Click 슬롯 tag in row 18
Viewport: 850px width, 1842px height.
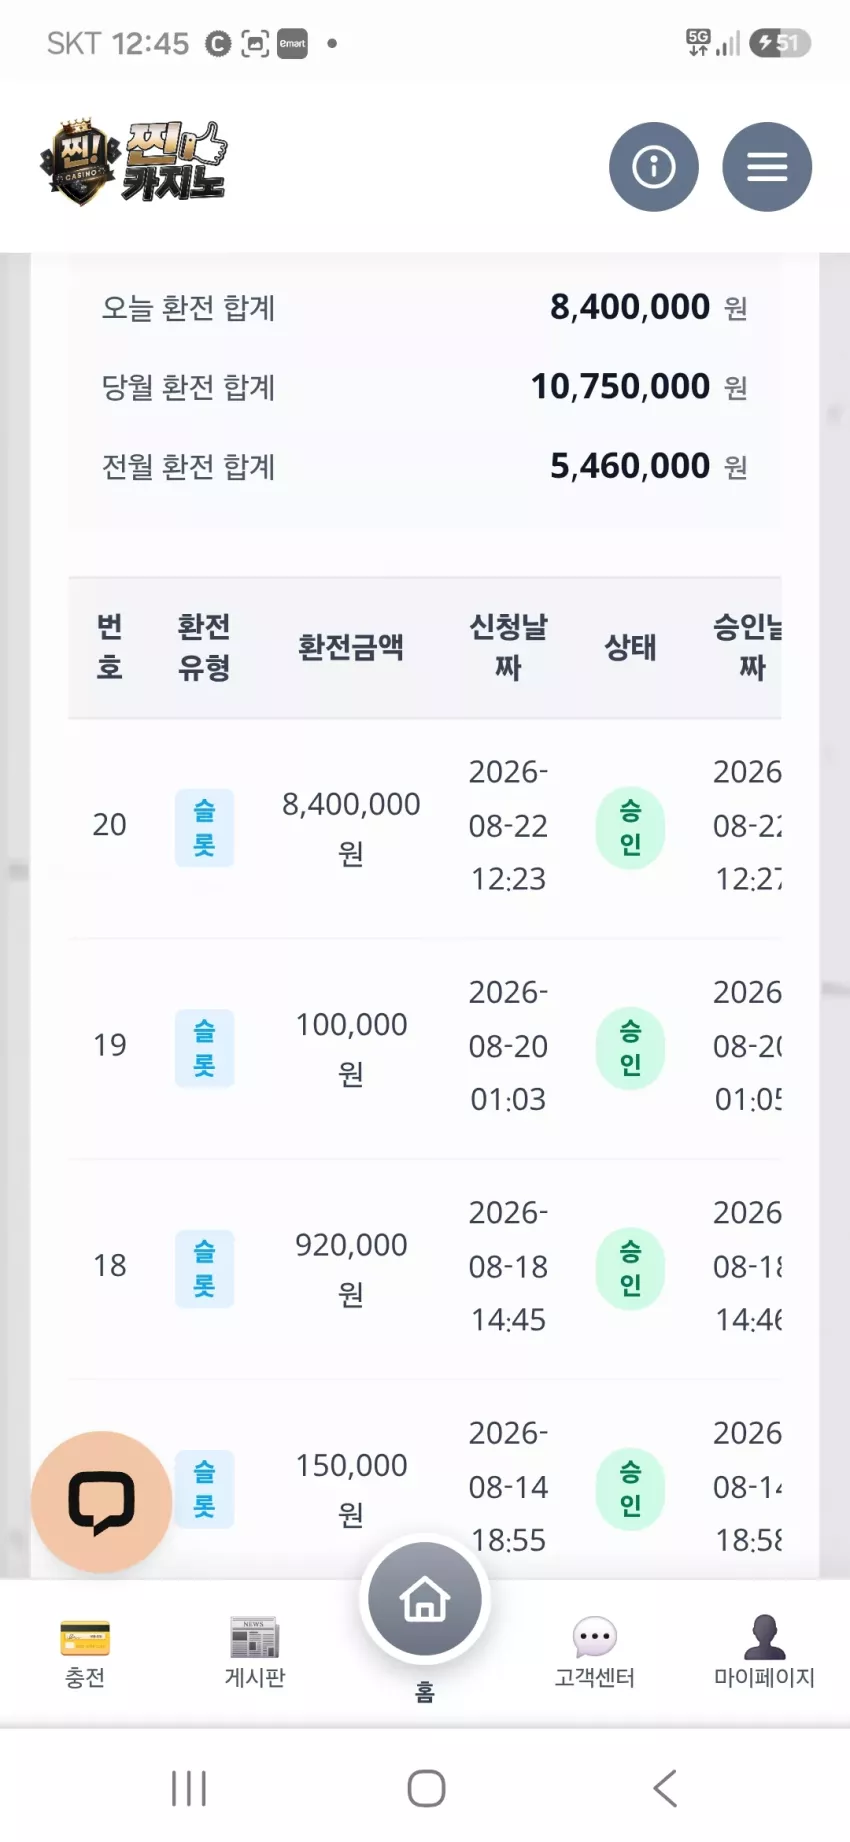(x=204, y=1268)
